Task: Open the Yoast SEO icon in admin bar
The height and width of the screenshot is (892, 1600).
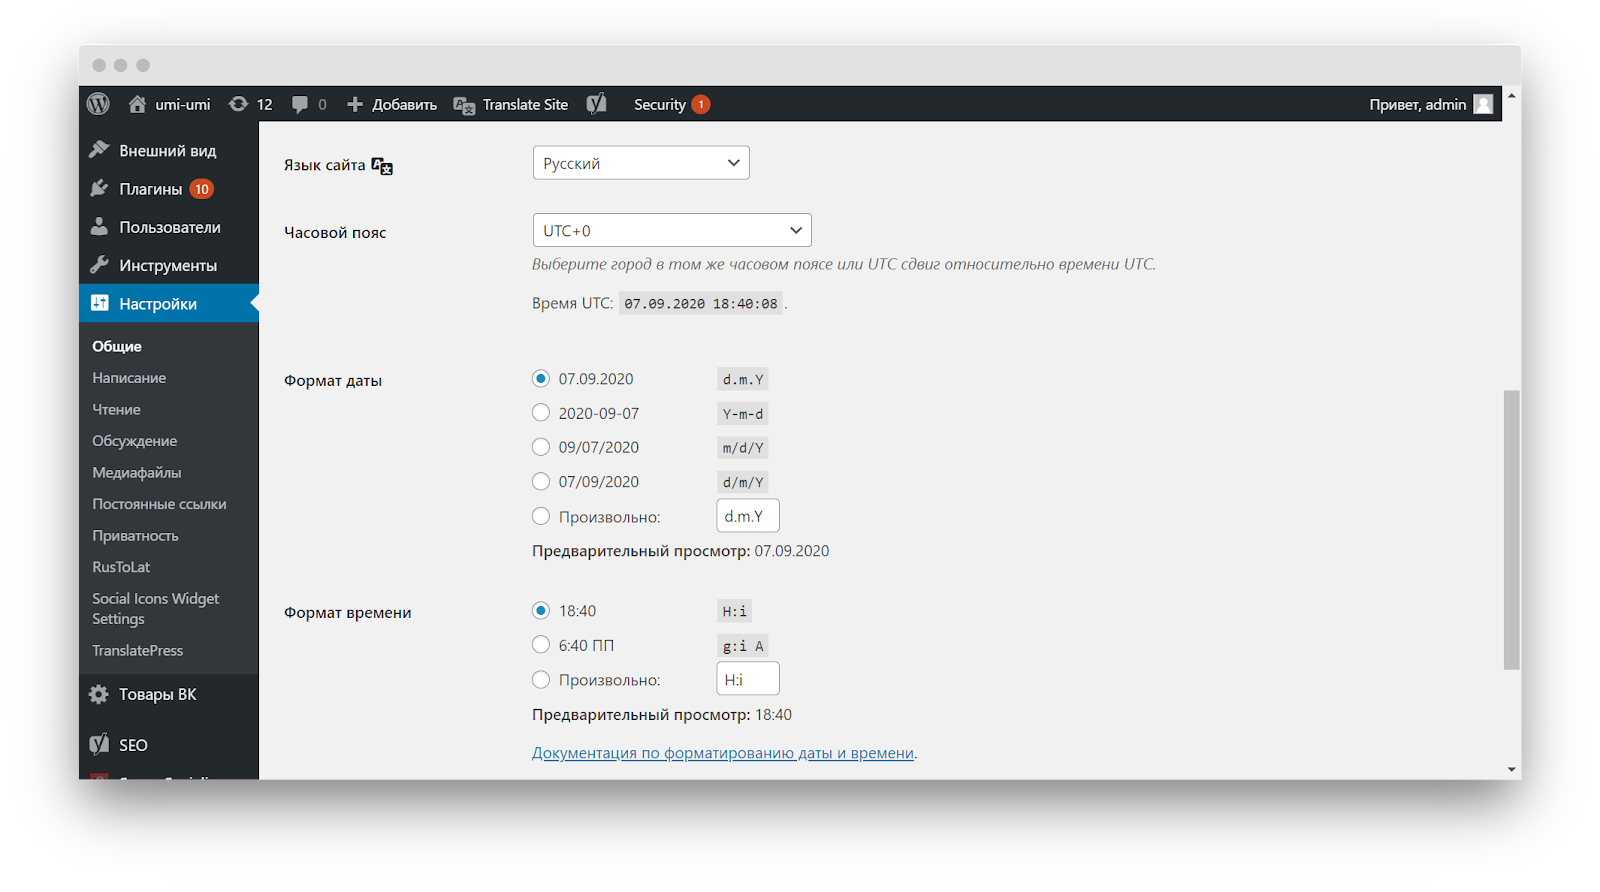Action: (597, 104)
